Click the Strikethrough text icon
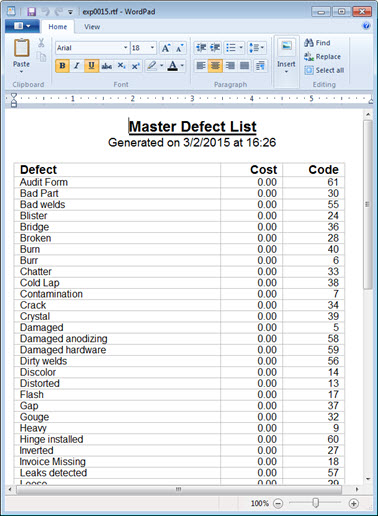Viewport: 378px width, 516px height. [x=106, y=66]
